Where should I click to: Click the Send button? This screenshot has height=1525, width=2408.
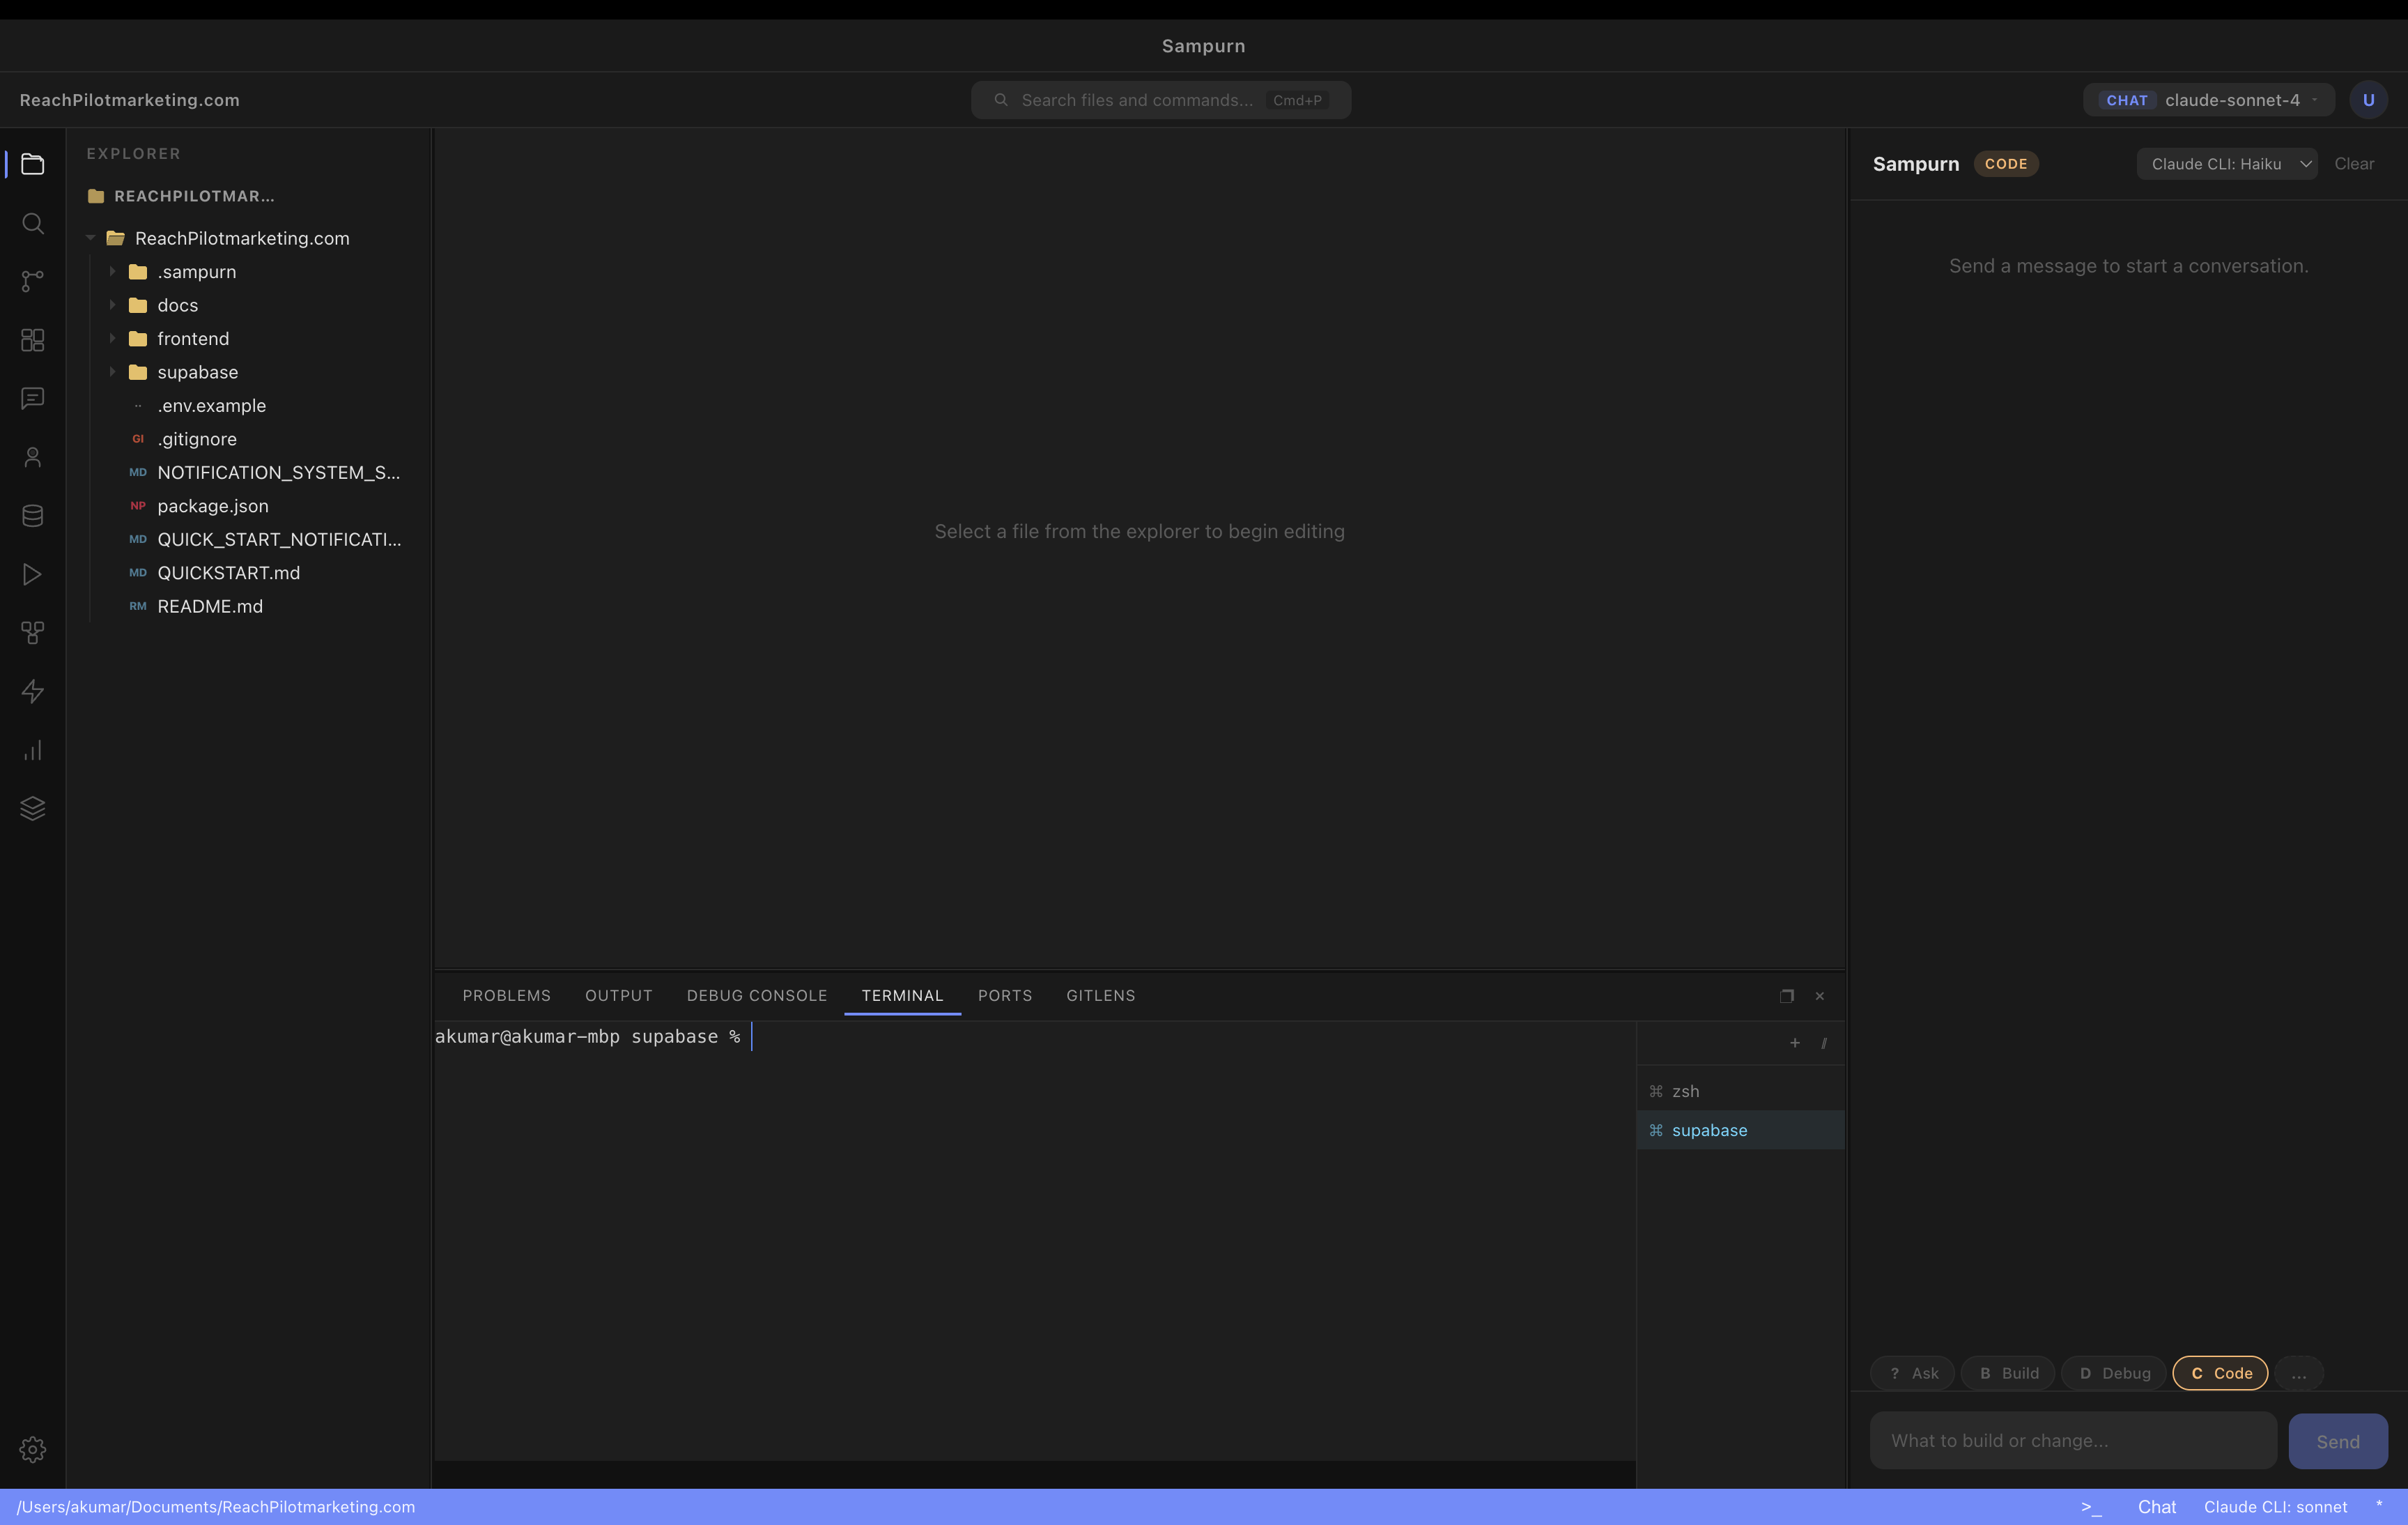pos(2338,1441)
